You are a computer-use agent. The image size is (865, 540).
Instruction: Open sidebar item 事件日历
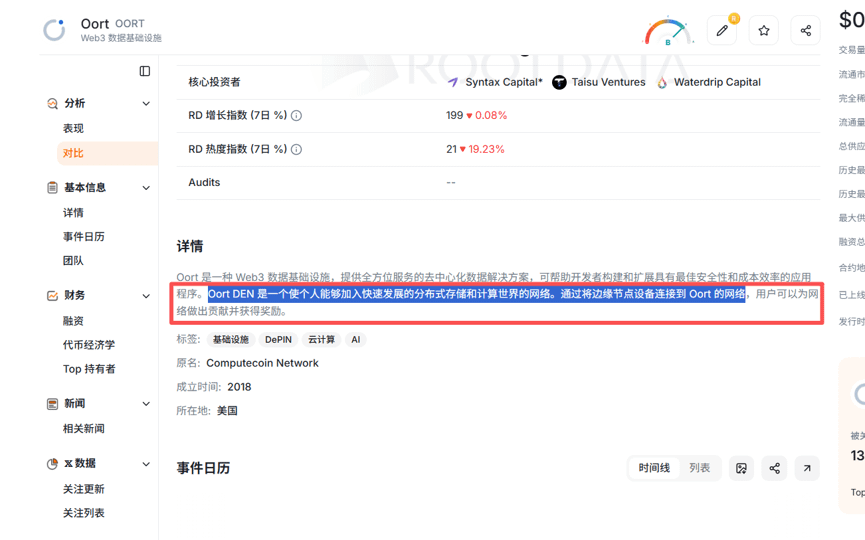click(84, 237)
